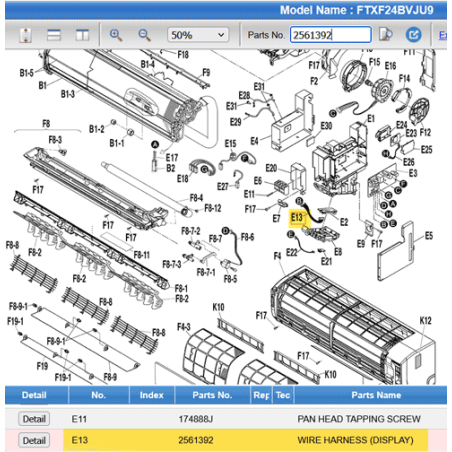452x452 pixels.
Task: Click the No. column header
Action: pyautogui.click(x=98, y=395)
